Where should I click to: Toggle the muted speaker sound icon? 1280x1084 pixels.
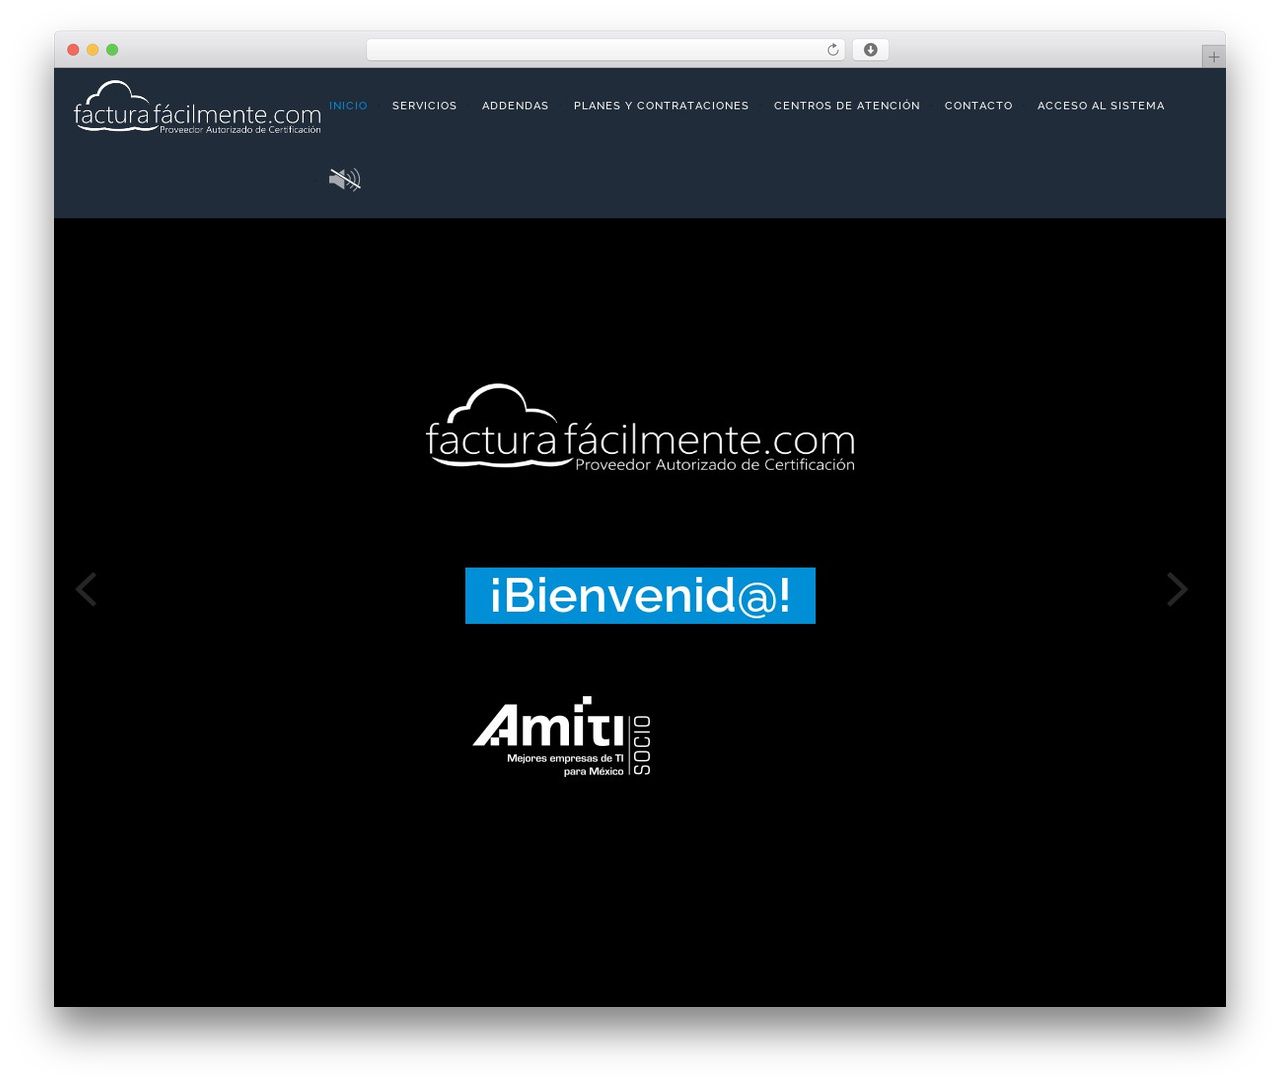coord(344,179)
